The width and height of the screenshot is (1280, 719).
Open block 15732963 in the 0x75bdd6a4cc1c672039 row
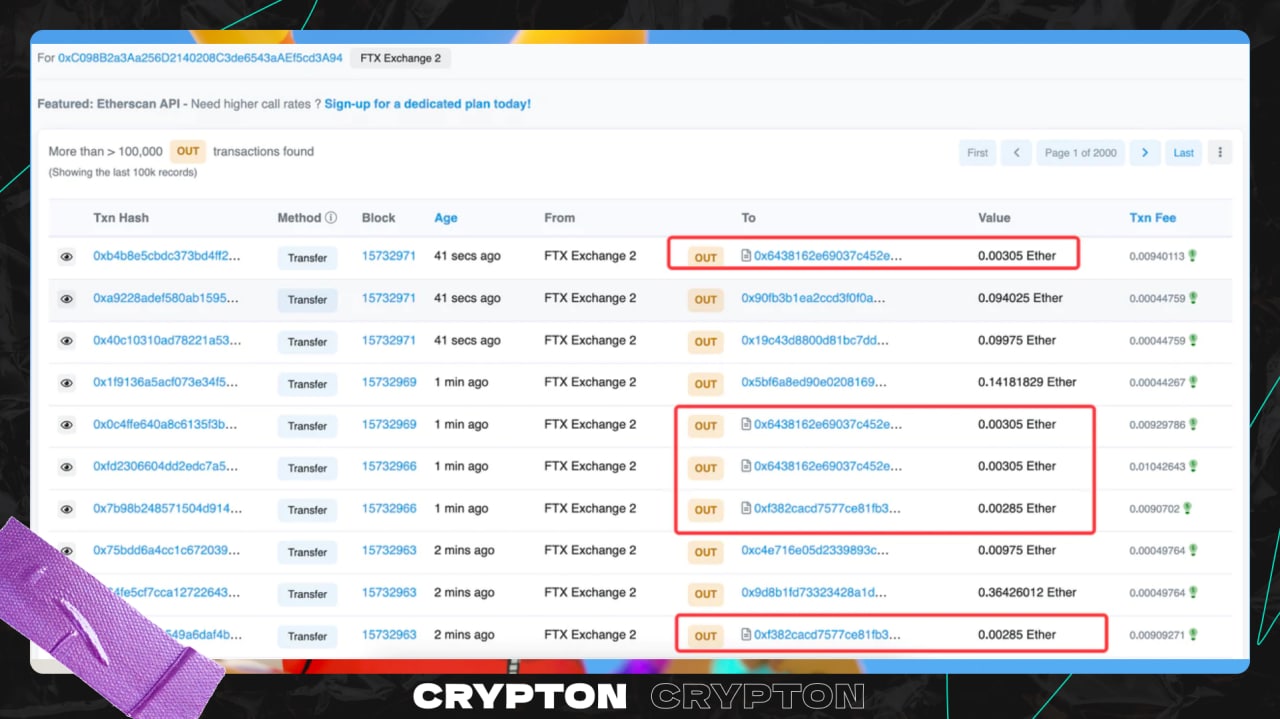[x=389, y=550]
